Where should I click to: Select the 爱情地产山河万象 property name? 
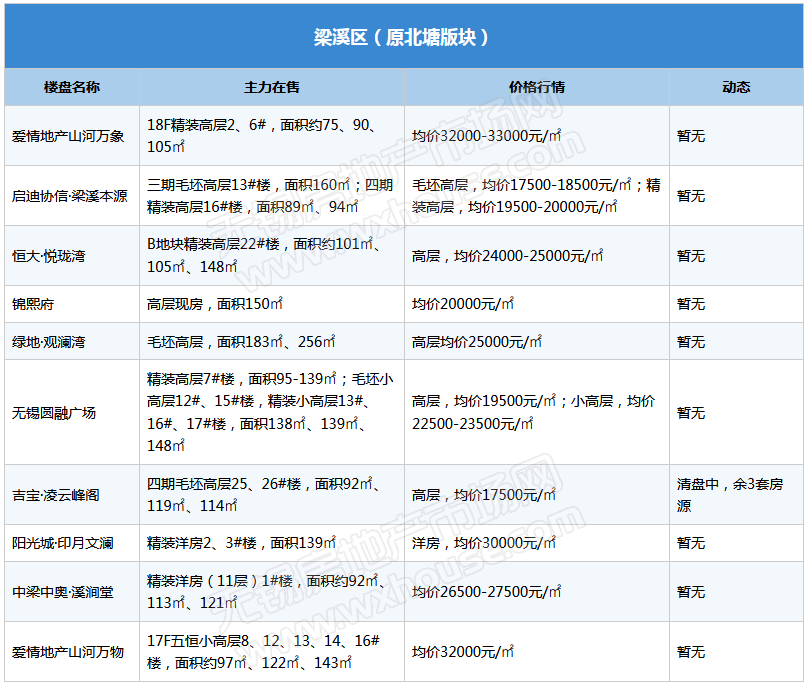point(68,136)
